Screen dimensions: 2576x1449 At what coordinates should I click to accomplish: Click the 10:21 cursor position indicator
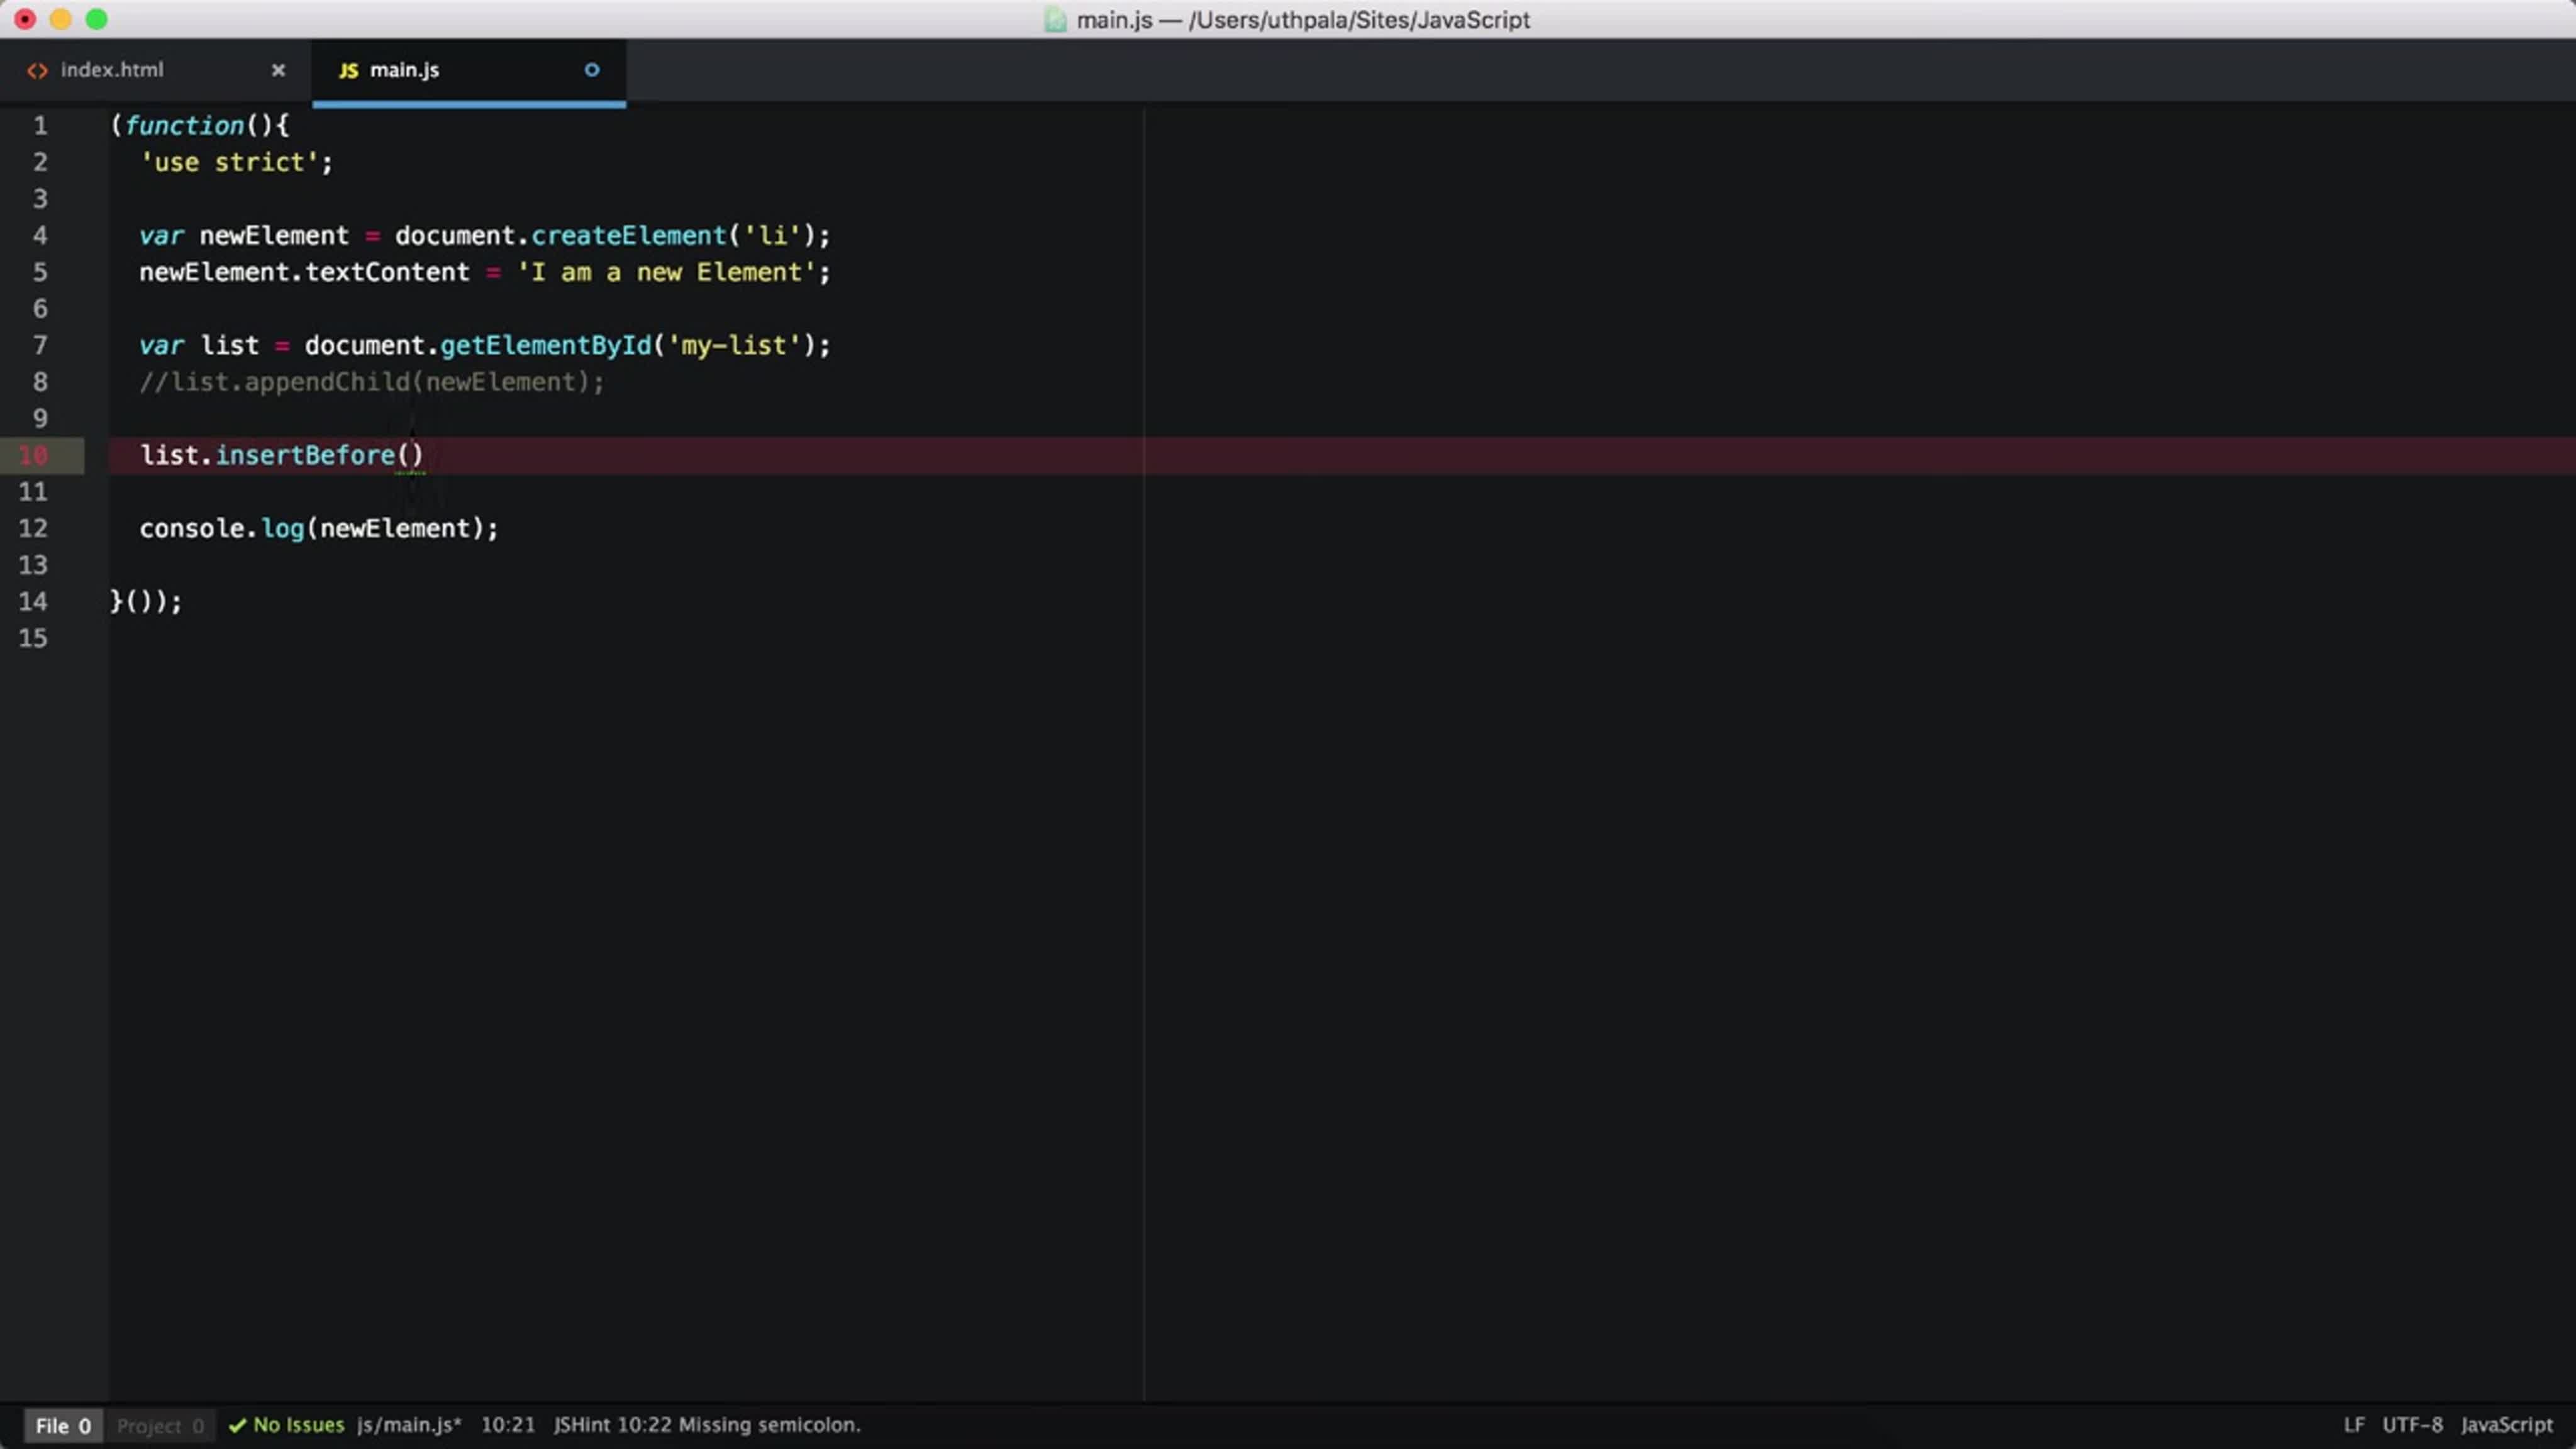tap(508, 1425)
